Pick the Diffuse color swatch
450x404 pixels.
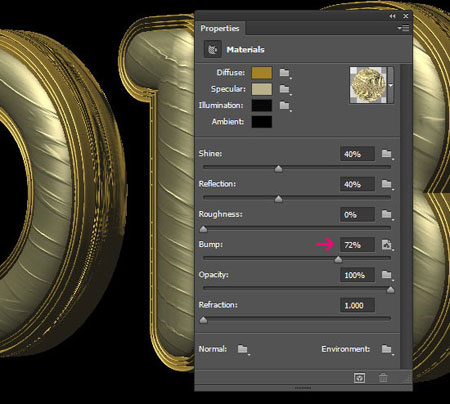point(262,73)
